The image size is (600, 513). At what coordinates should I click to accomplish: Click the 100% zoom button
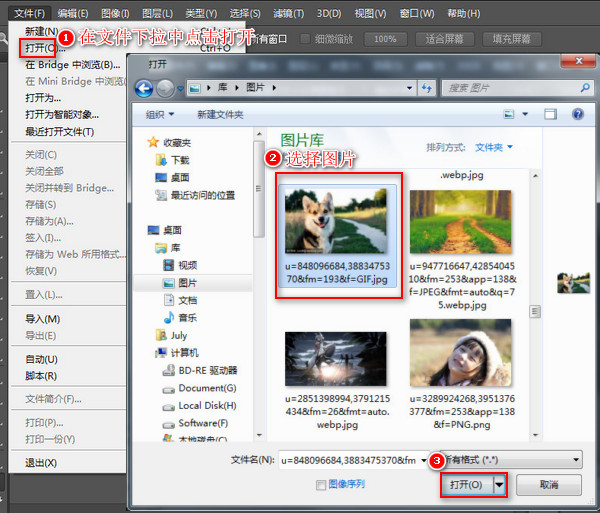point(385,39)
